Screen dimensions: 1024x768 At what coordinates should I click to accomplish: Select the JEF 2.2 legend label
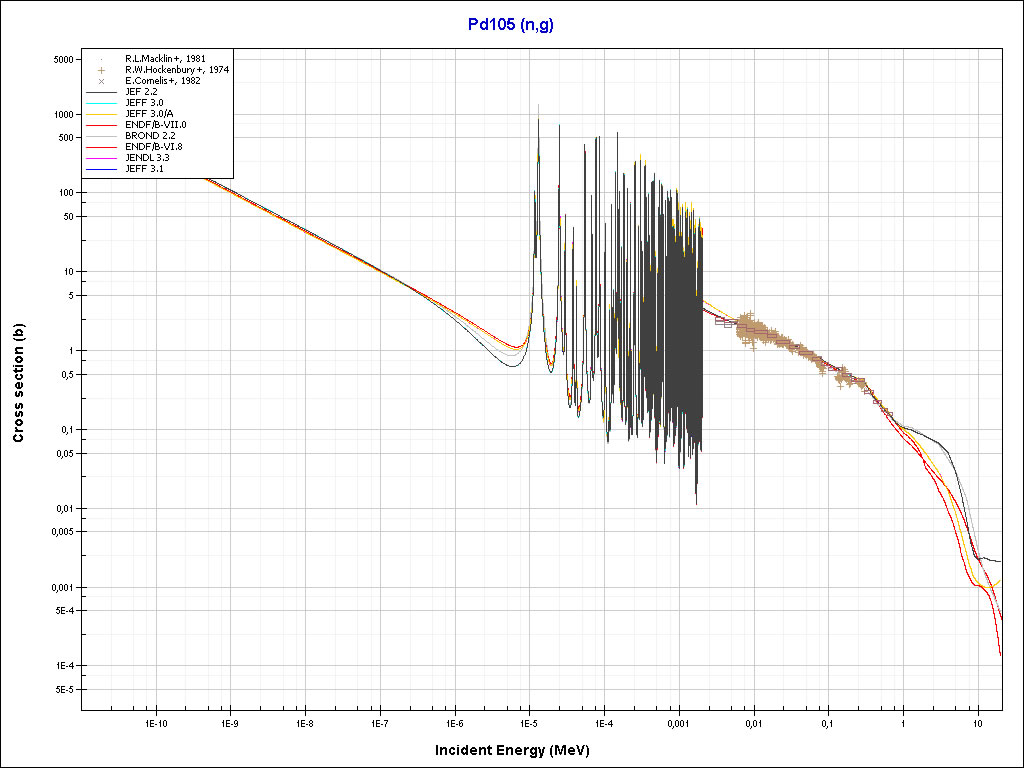[x=141, y=92]
